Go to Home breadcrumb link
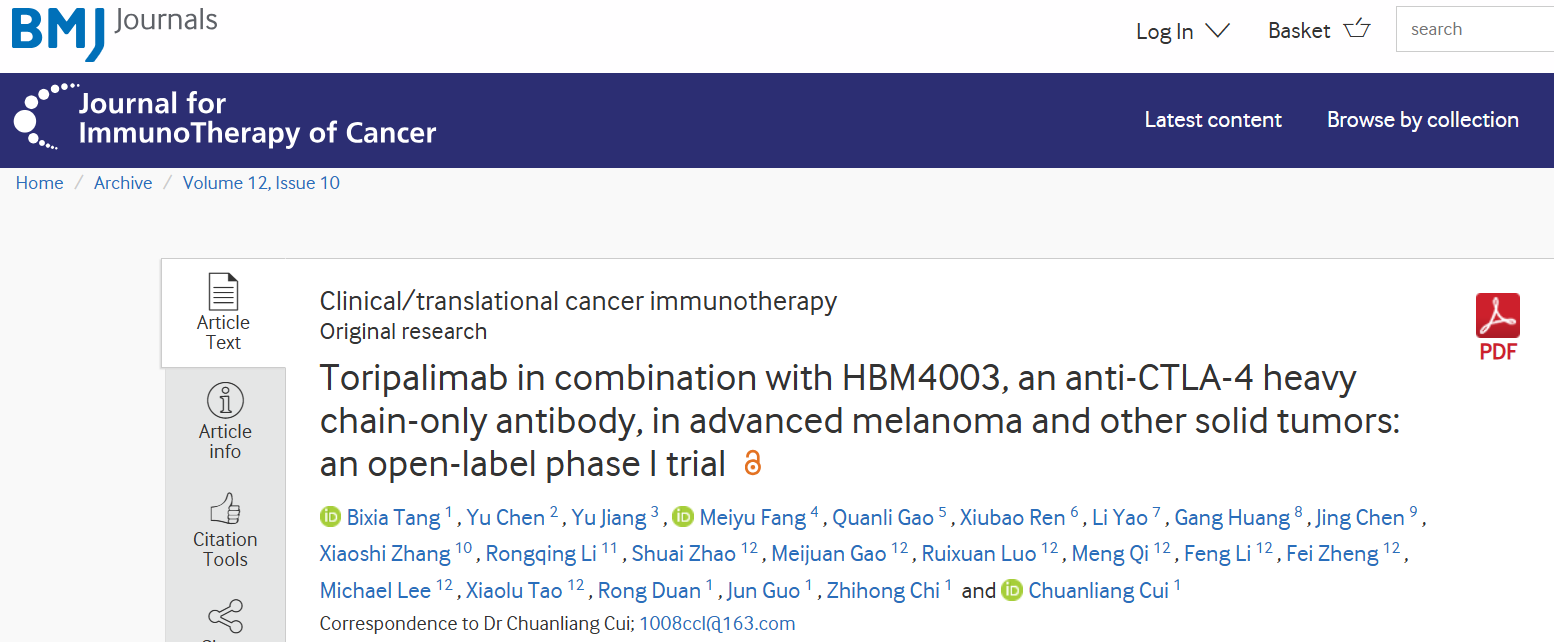Screen dimensions: 1554x642 coord(40,183)
